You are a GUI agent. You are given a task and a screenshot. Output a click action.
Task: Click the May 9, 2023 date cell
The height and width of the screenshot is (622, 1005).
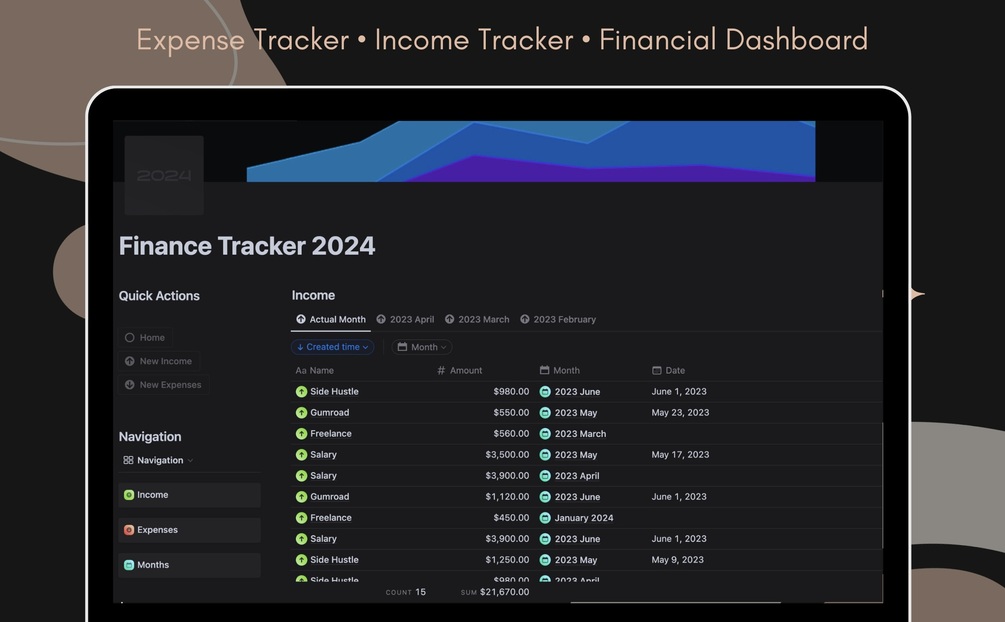pyautogui.click(x=677, y=560)
